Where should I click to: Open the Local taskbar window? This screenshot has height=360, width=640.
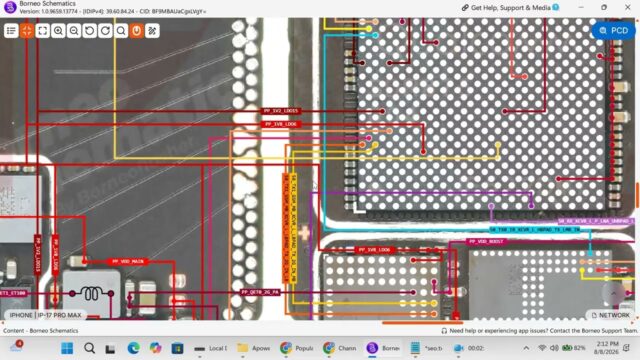pyautogui.click(x=211, y=348)
